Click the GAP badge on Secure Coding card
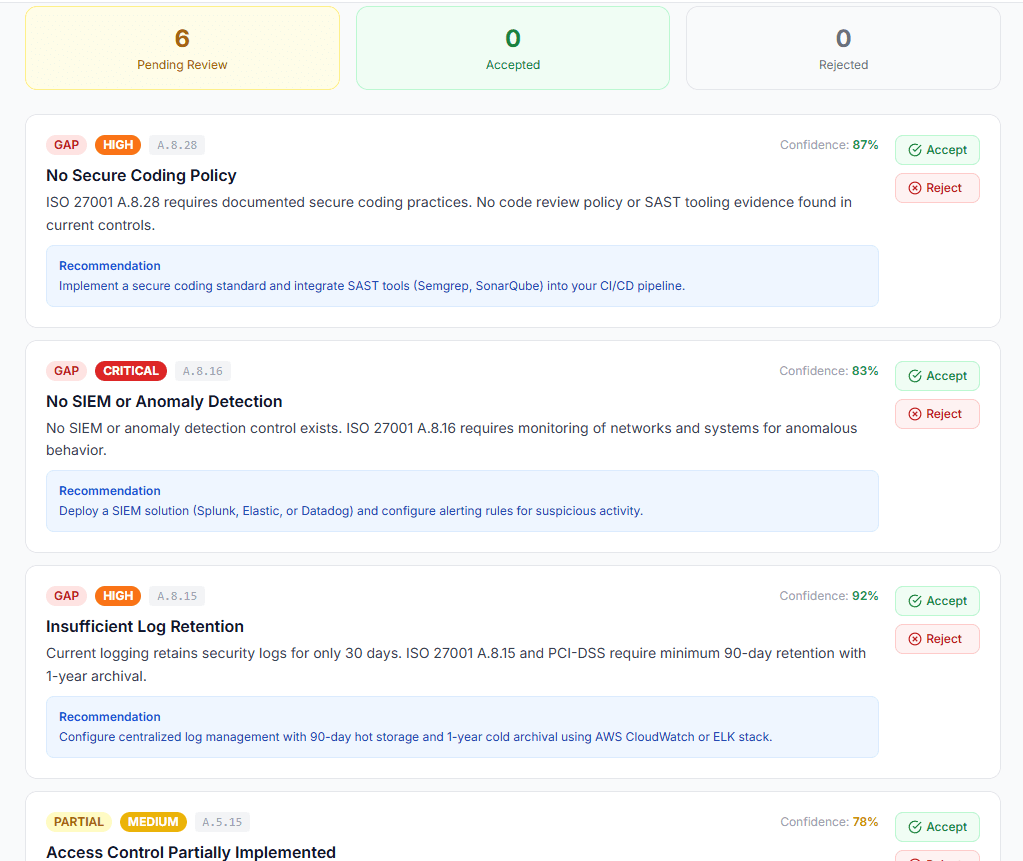Viewport: 1023px width, 861px height. click(x=67, y=145)
